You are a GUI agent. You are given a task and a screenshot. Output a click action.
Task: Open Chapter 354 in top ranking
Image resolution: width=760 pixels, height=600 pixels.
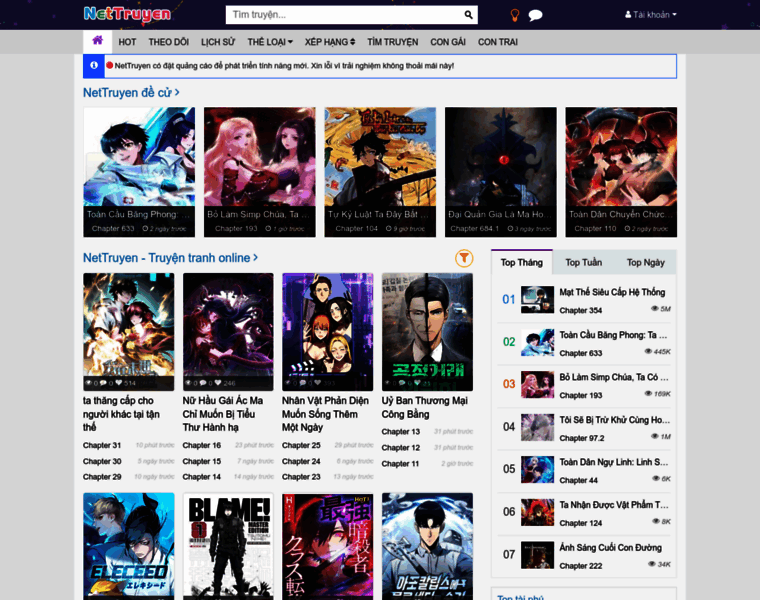coord(581,310)
